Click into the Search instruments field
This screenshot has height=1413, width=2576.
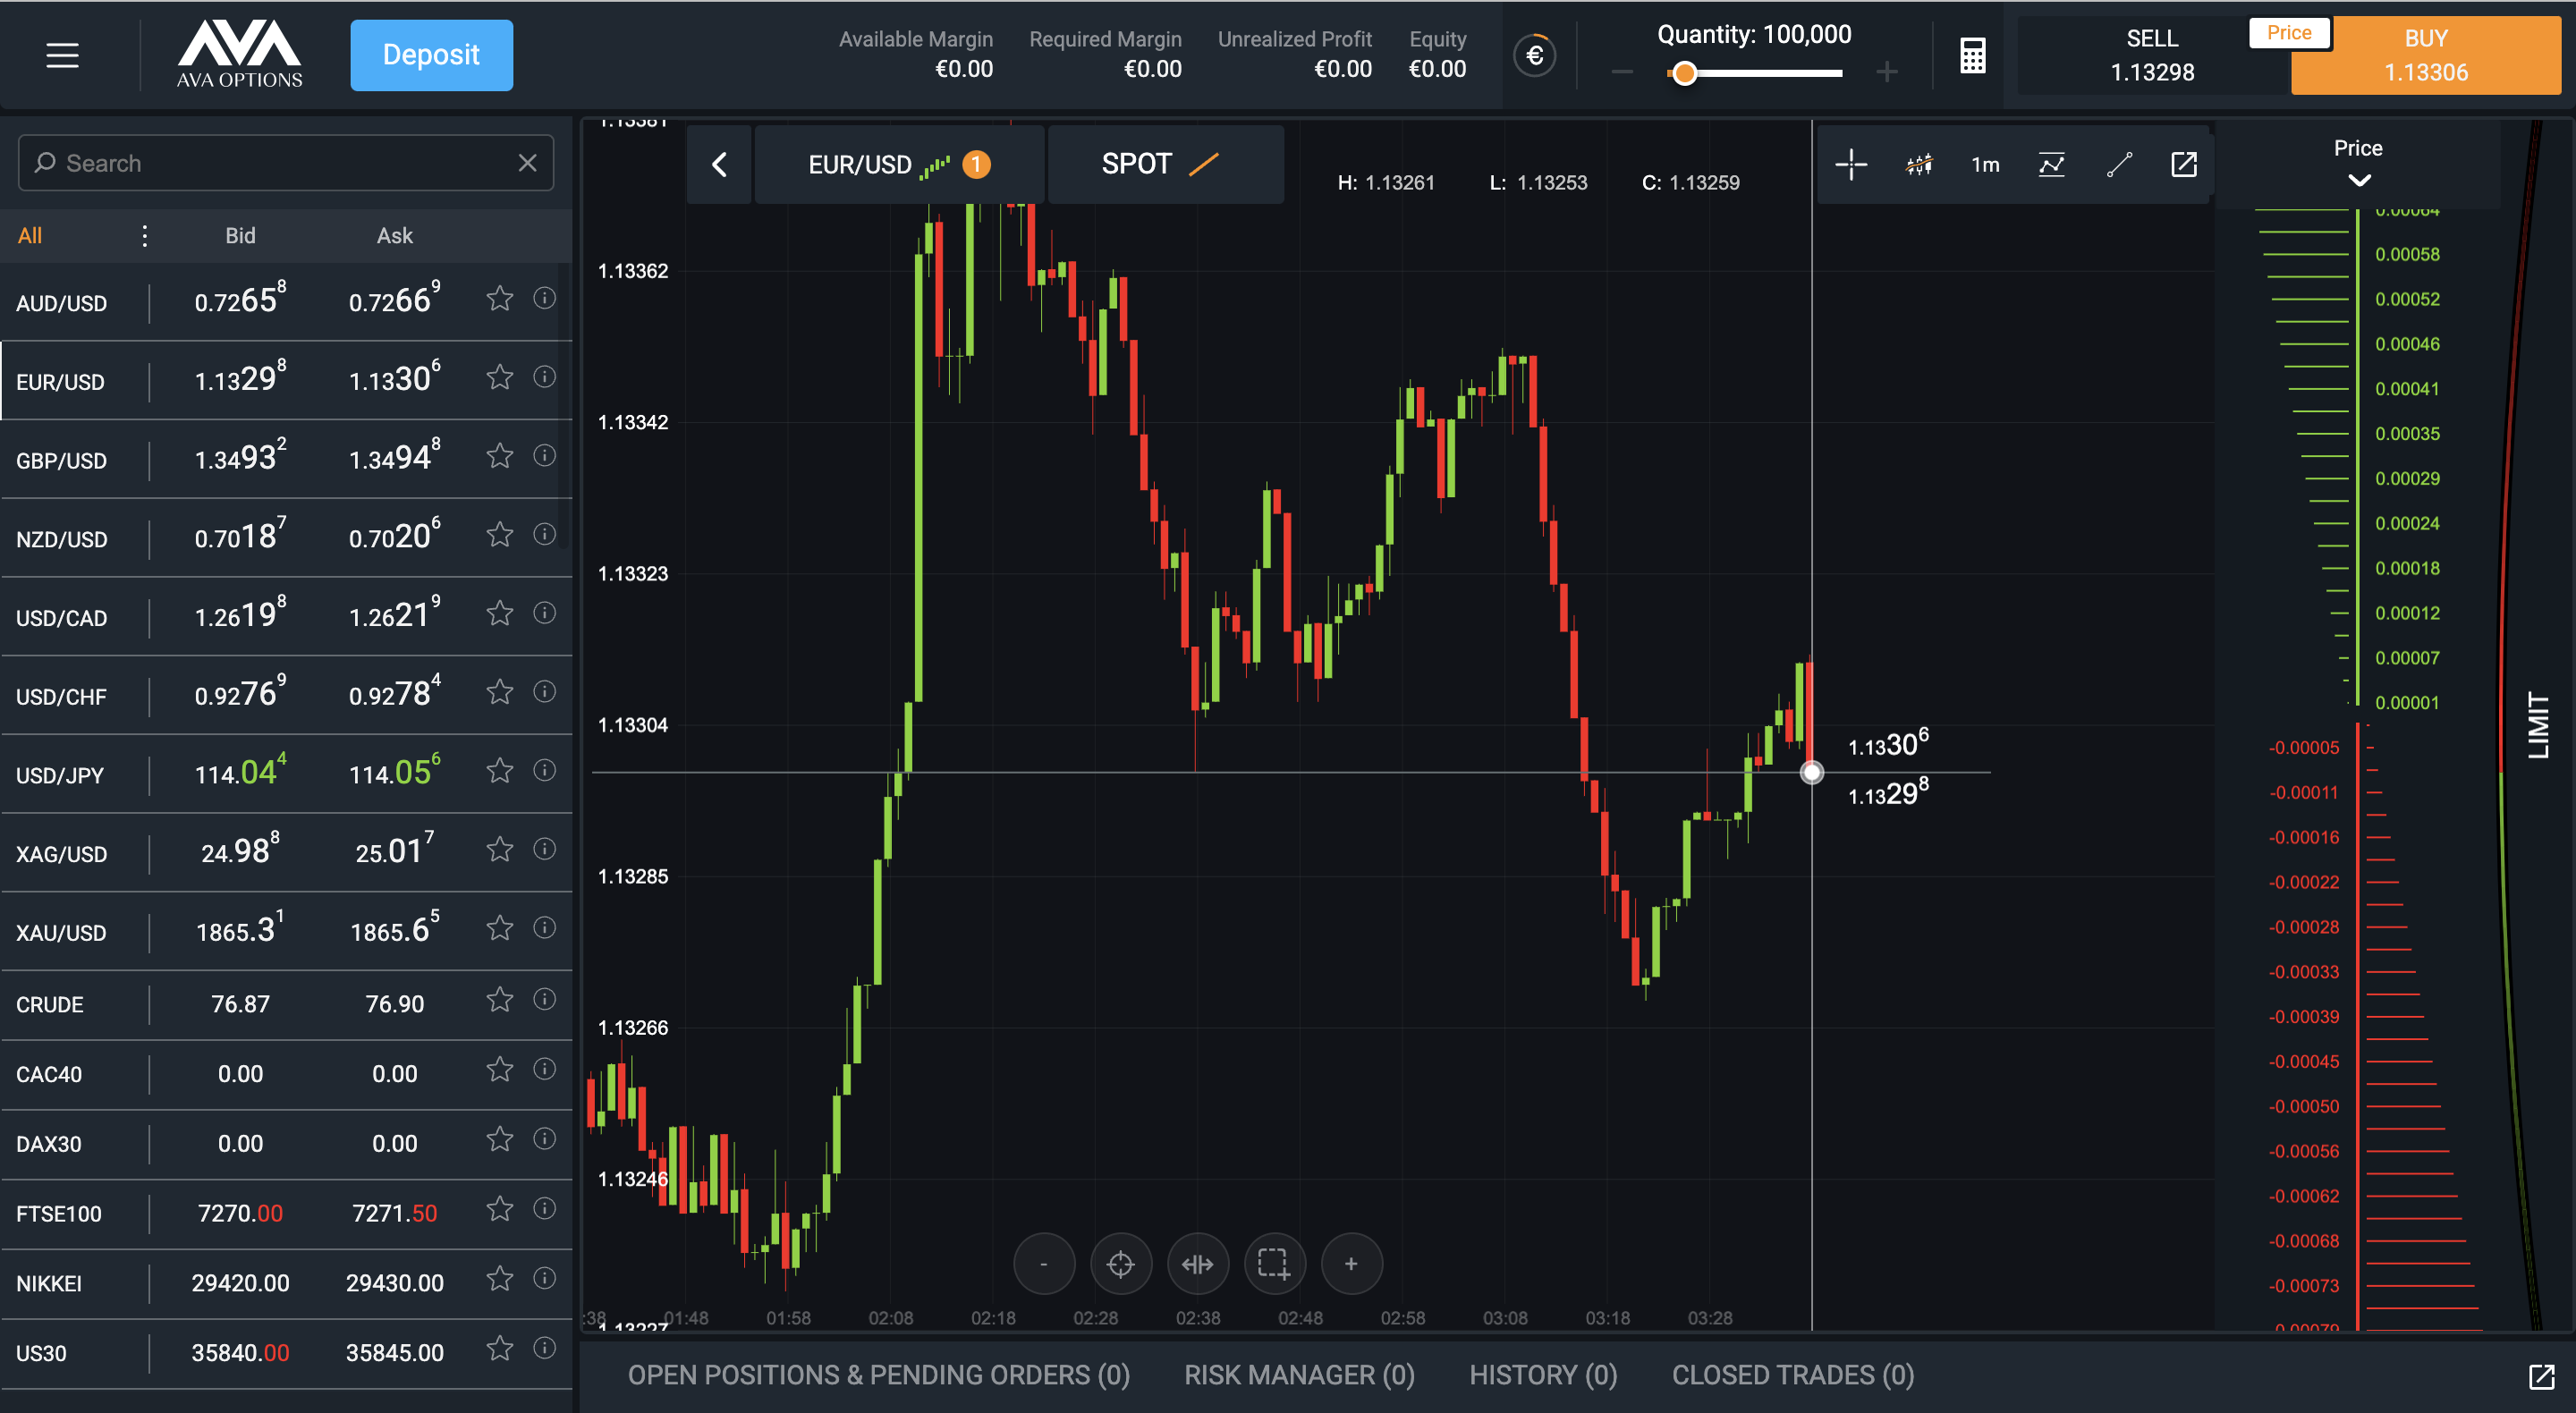pos(285,163)
